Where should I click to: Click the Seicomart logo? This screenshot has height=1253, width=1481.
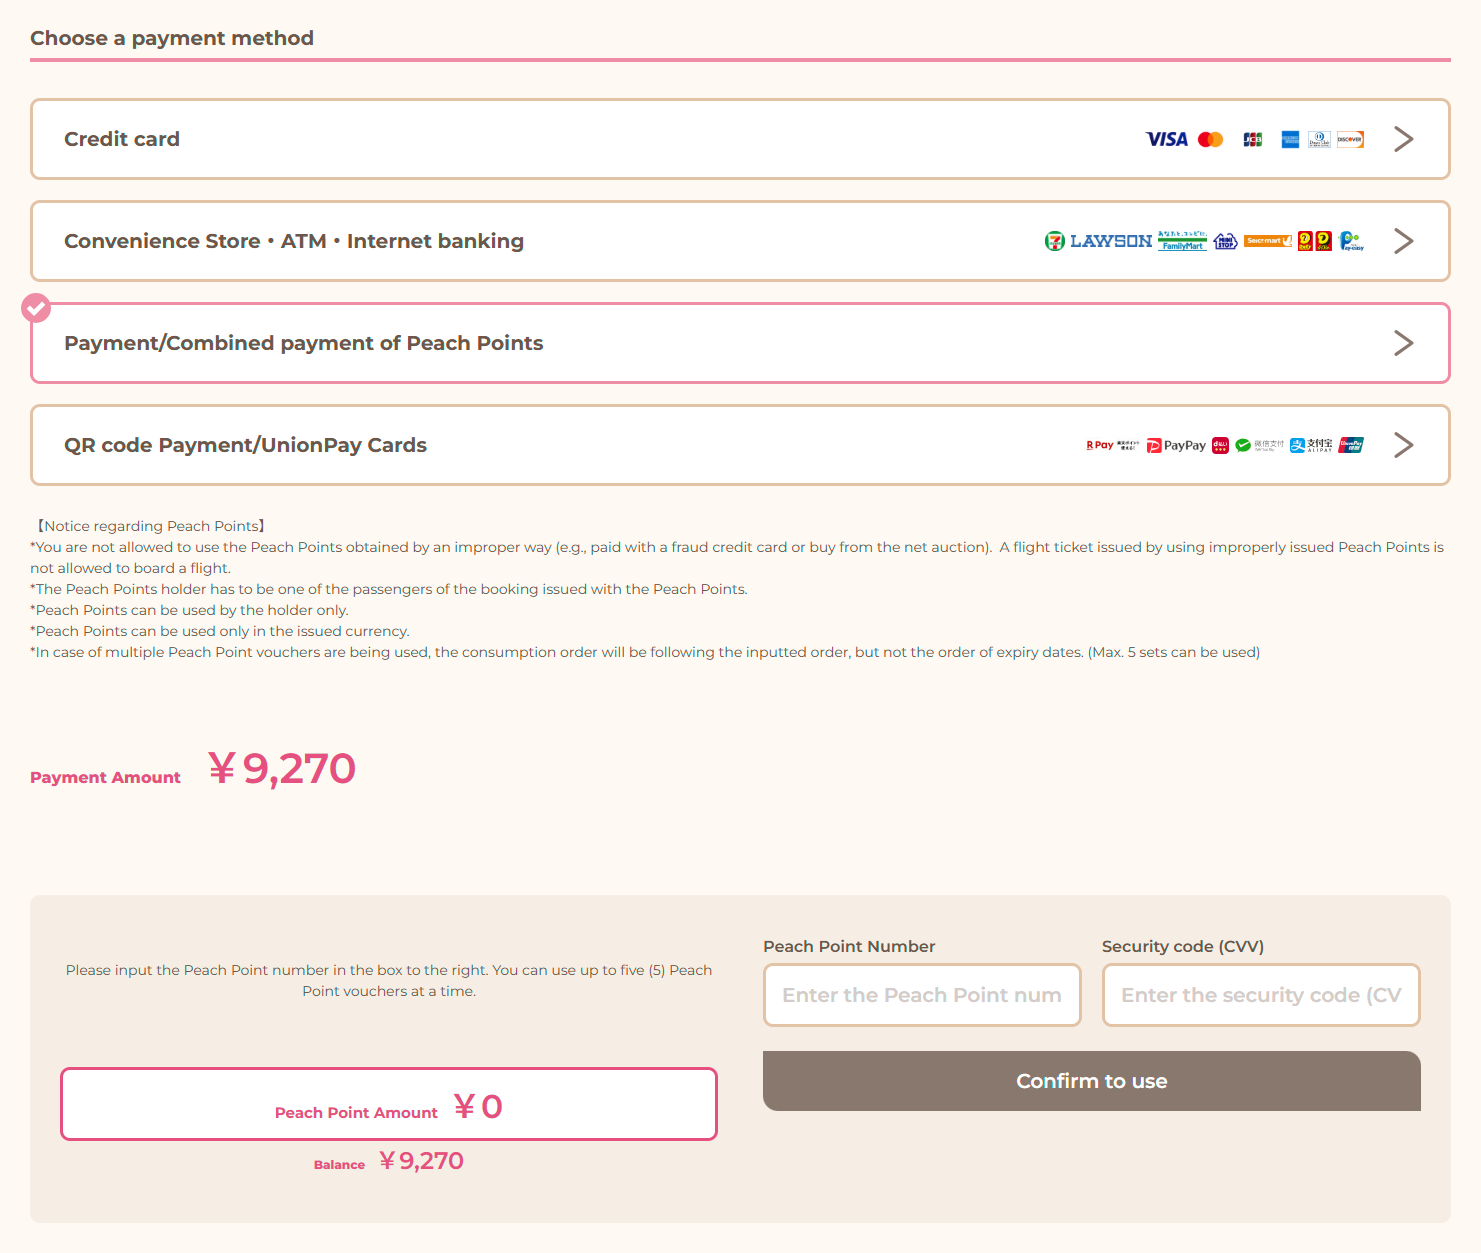click(1268, 241)
